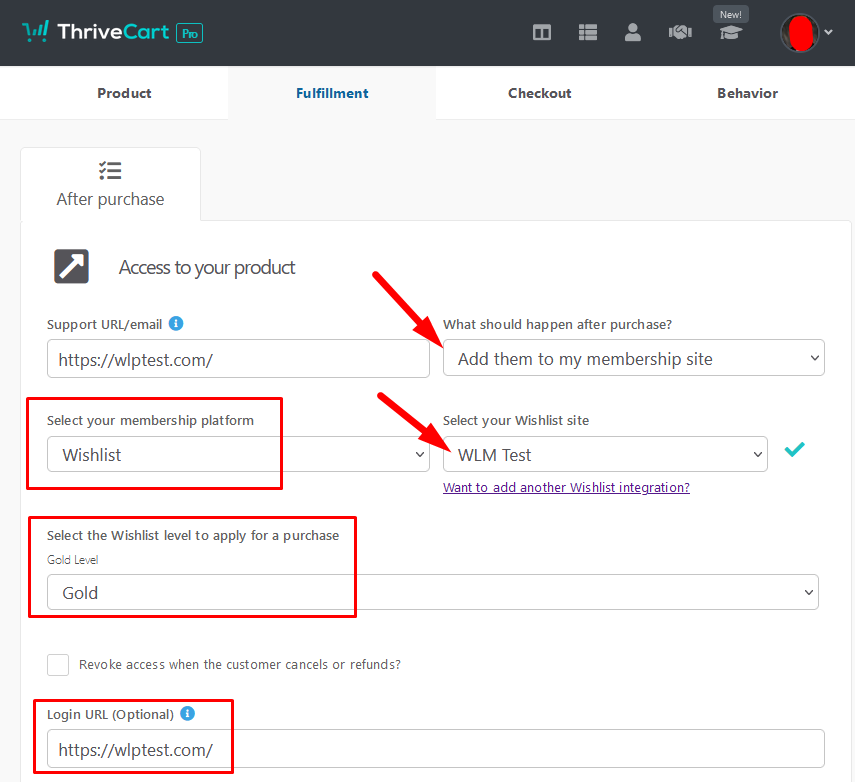This screenshot has height=782, width=855.
Task: Click the Login URL info icon
Action: [188, 713]
